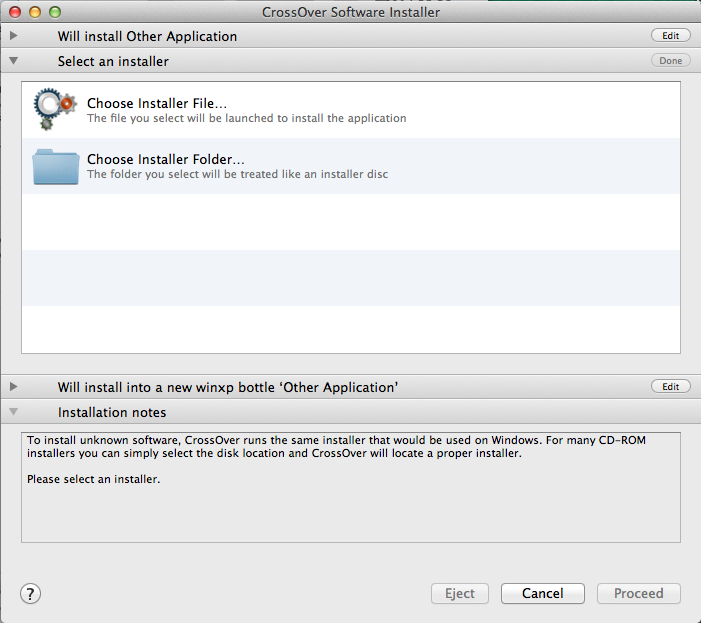Click the winxp bottle 'Other Application' heading text

[x=228, y=387]
